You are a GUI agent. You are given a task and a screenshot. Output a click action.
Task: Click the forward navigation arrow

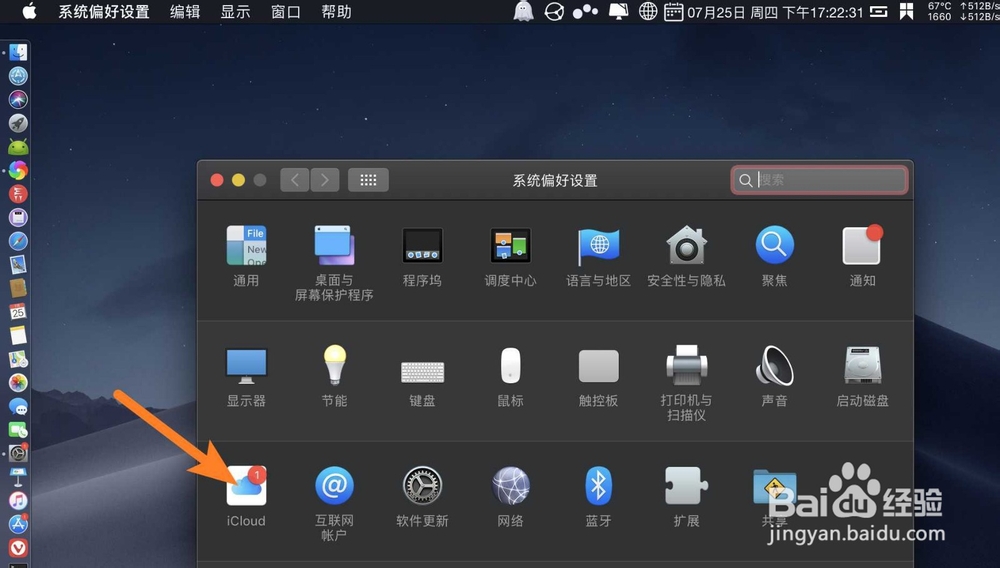(325, 180)
